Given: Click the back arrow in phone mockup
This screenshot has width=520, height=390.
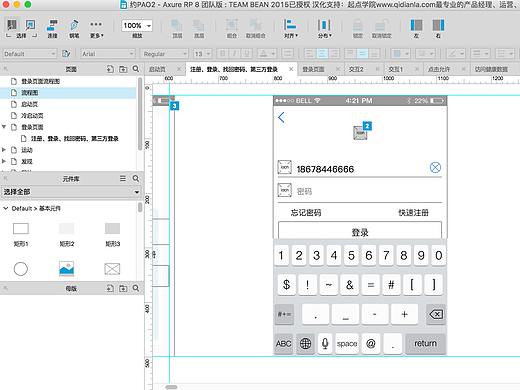Looking at the screenshot, I should click(281, 117).
